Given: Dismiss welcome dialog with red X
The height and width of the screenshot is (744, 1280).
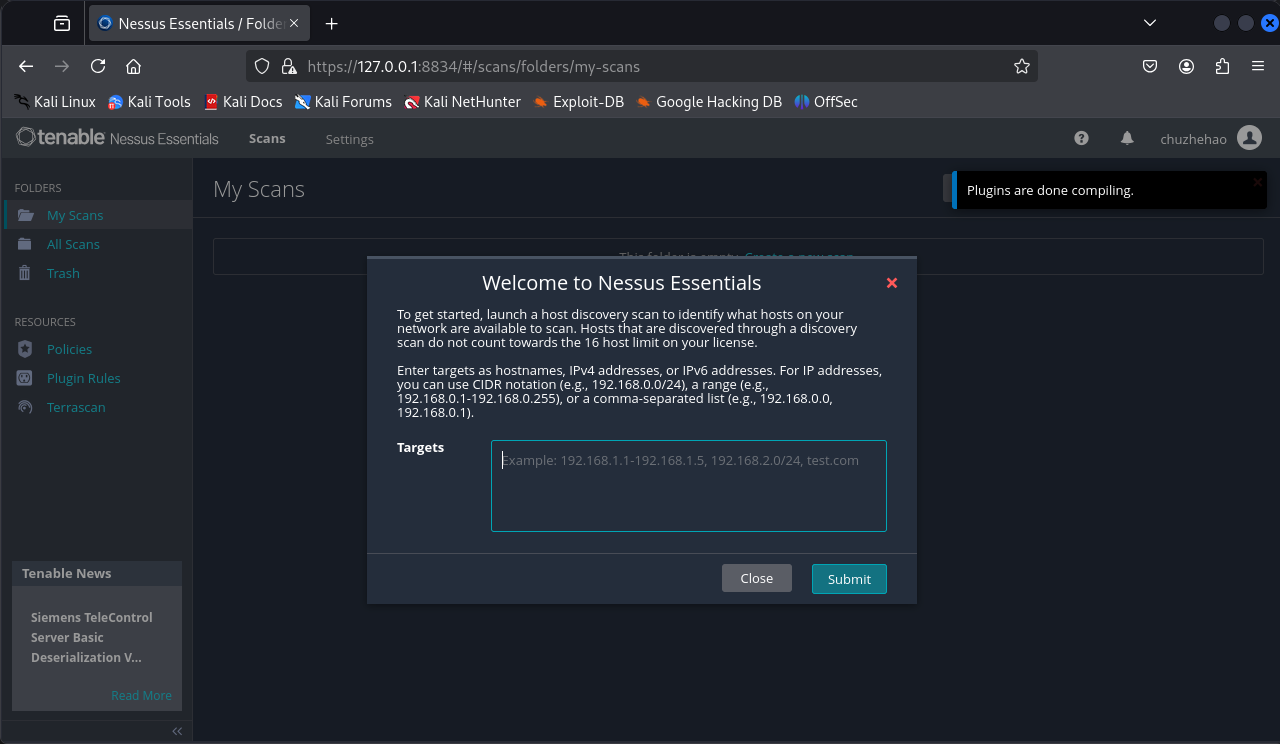Looking at the screenshot, I should (892, 283).
